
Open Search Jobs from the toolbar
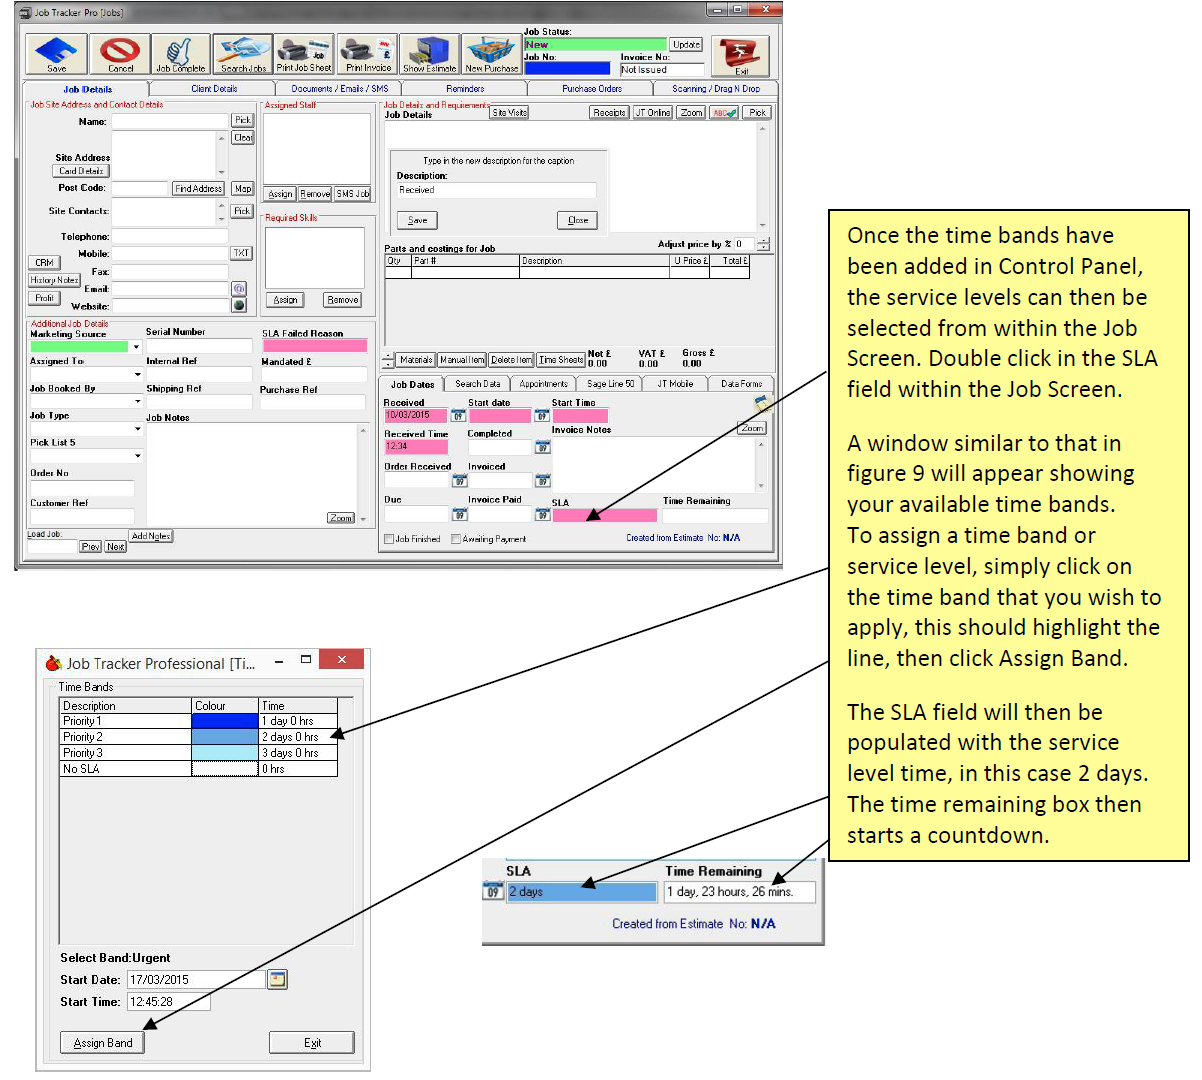click(x=243, y=54)
